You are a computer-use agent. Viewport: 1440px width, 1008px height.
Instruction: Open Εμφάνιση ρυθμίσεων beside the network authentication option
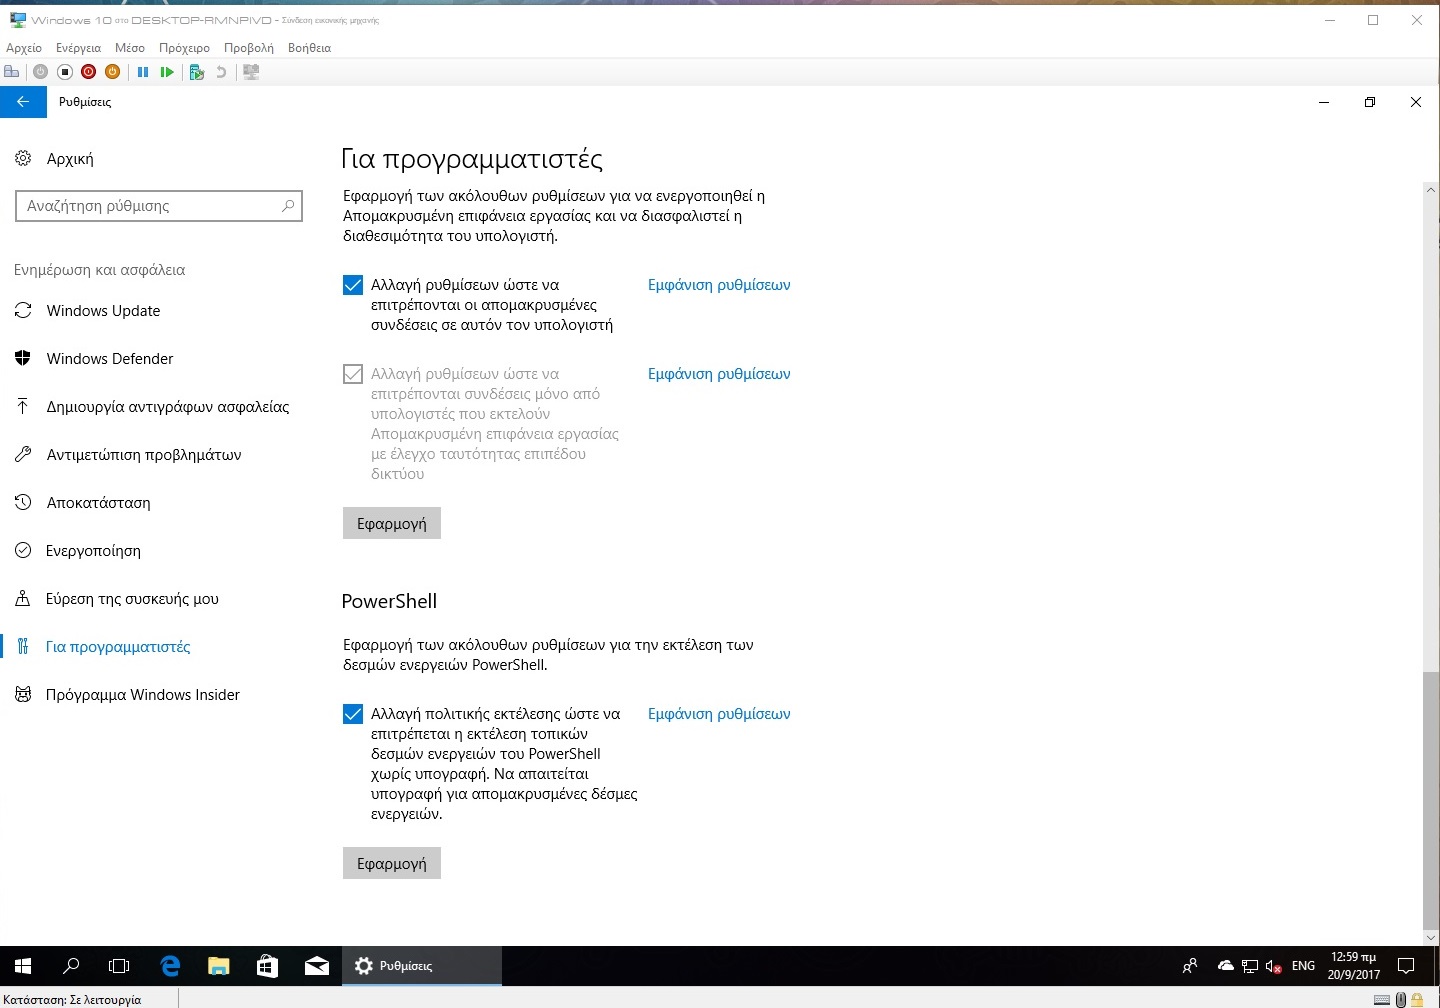(719, 374)
